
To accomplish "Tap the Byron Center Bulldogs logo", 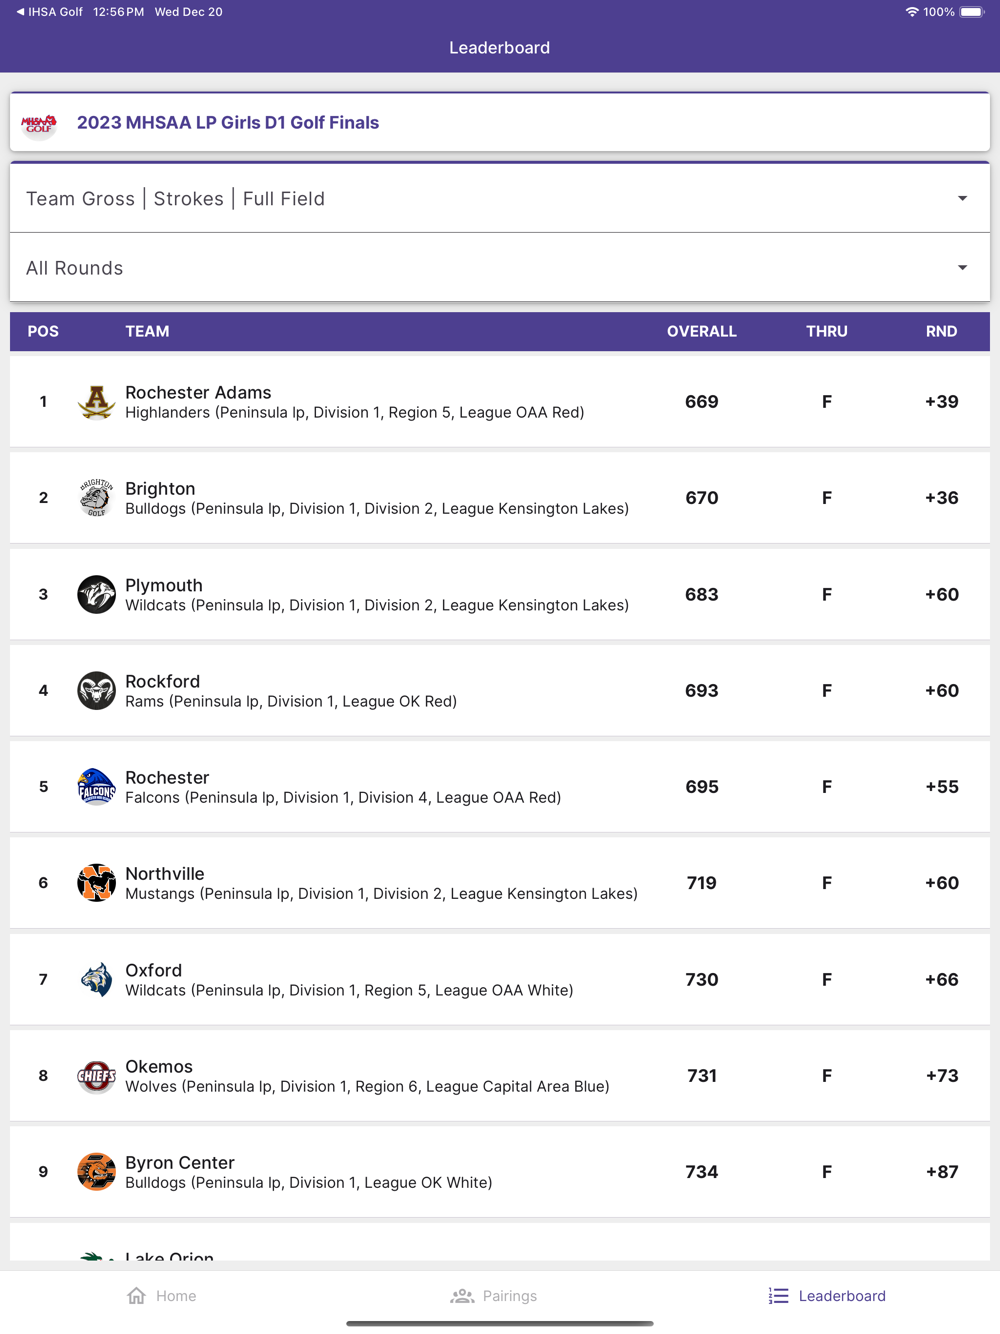I will tap(96, 1172).
